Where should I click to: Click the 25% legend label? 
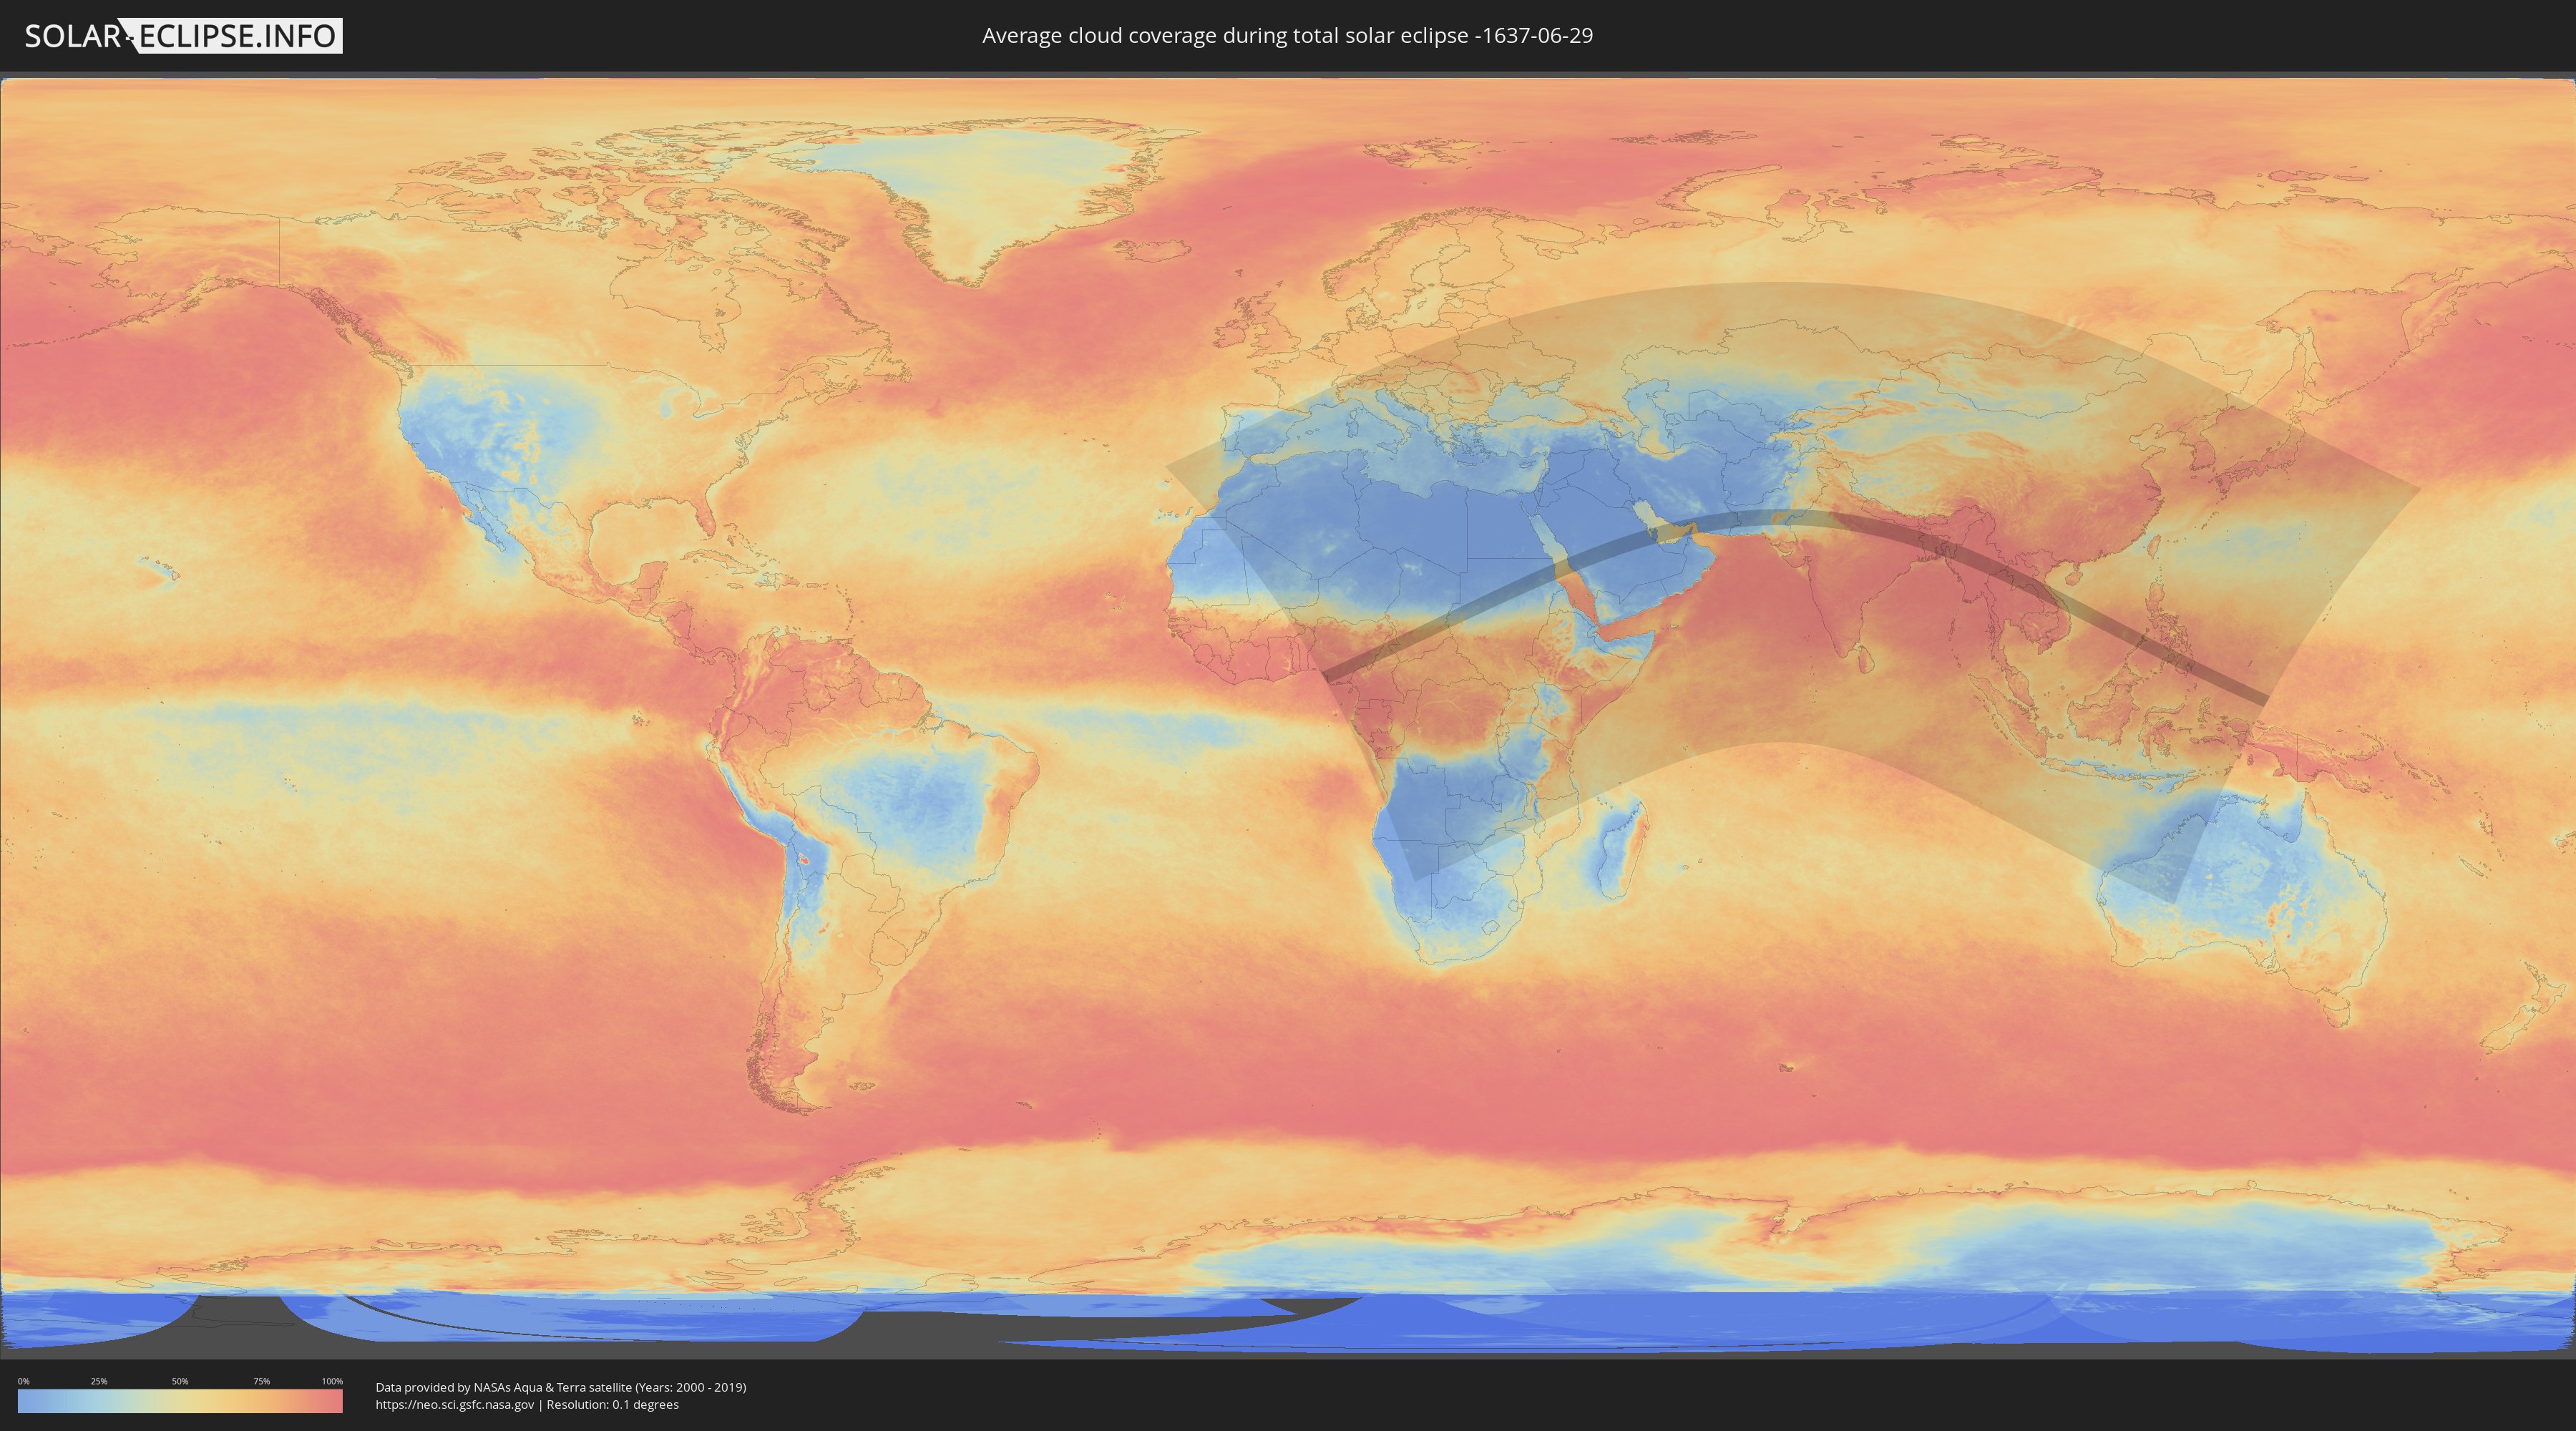(99, 1381)
